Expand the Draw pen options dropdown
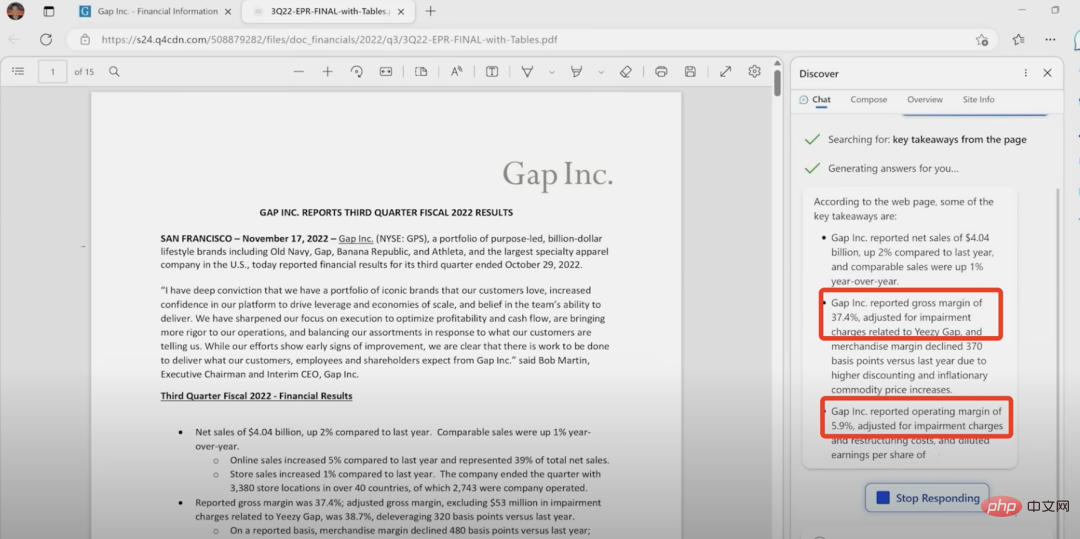The image size is (1080, 539). (x=552, y=72)
